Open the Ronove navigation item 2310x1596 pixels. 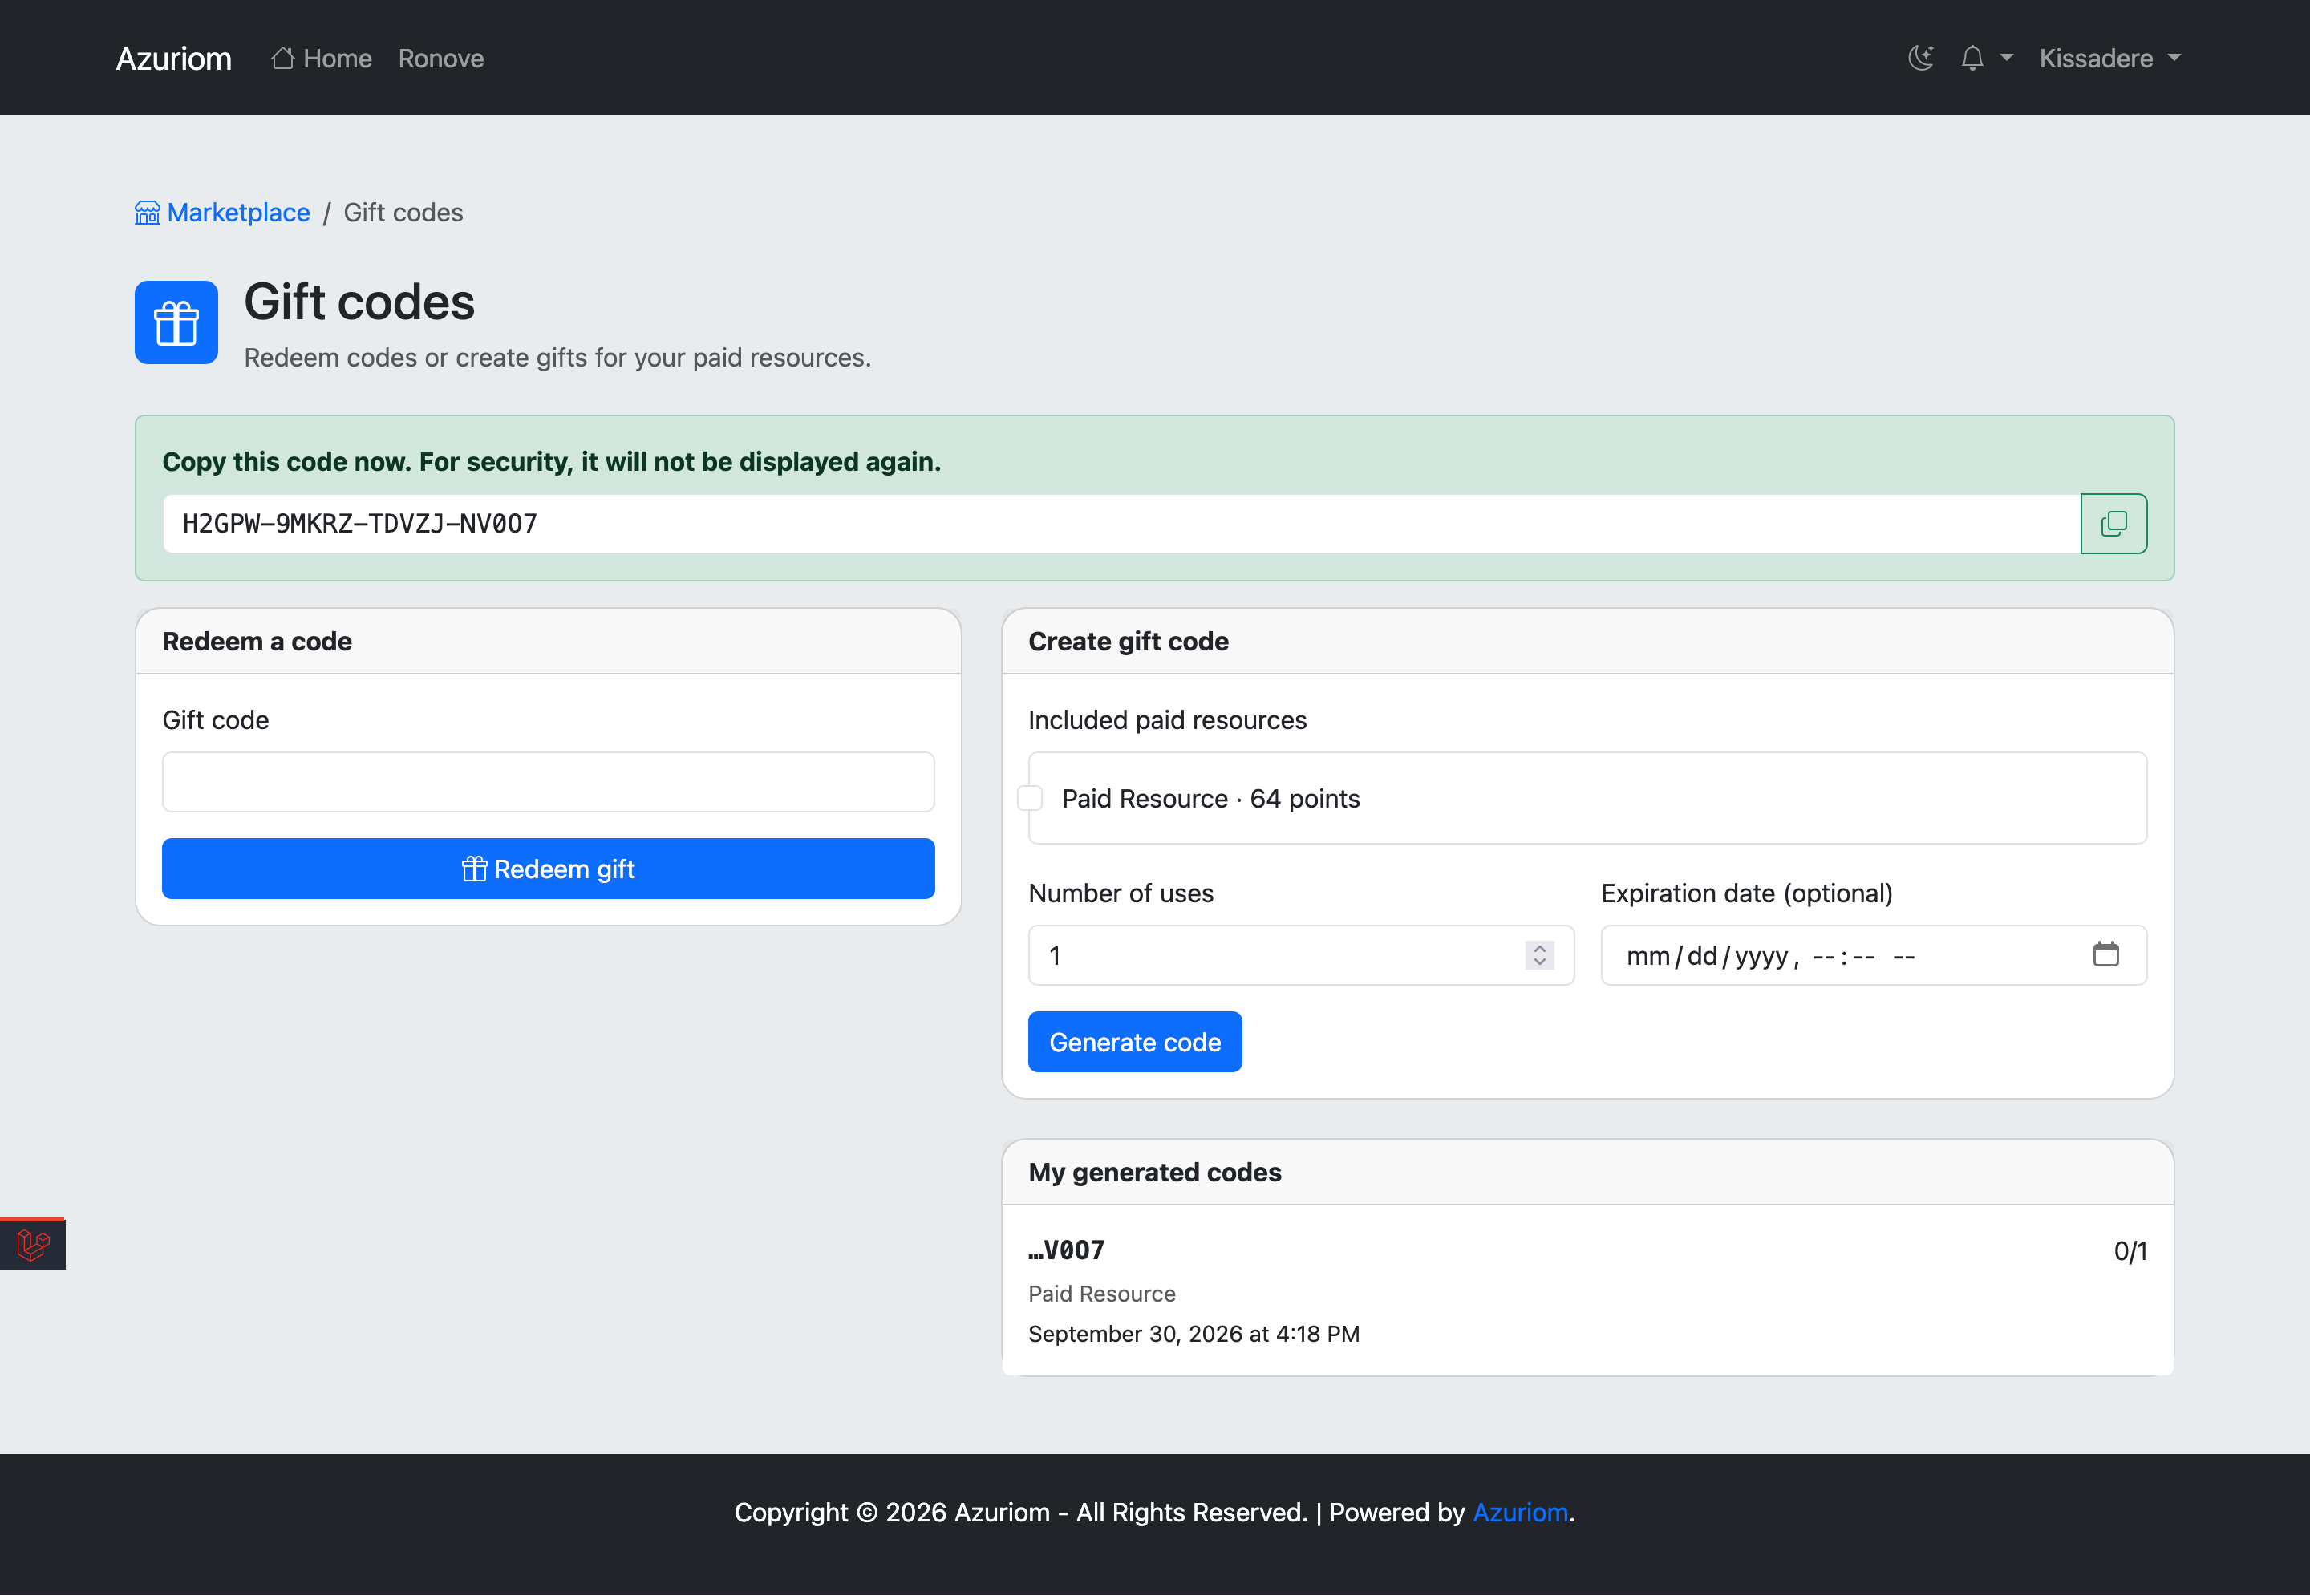point(441,58)
